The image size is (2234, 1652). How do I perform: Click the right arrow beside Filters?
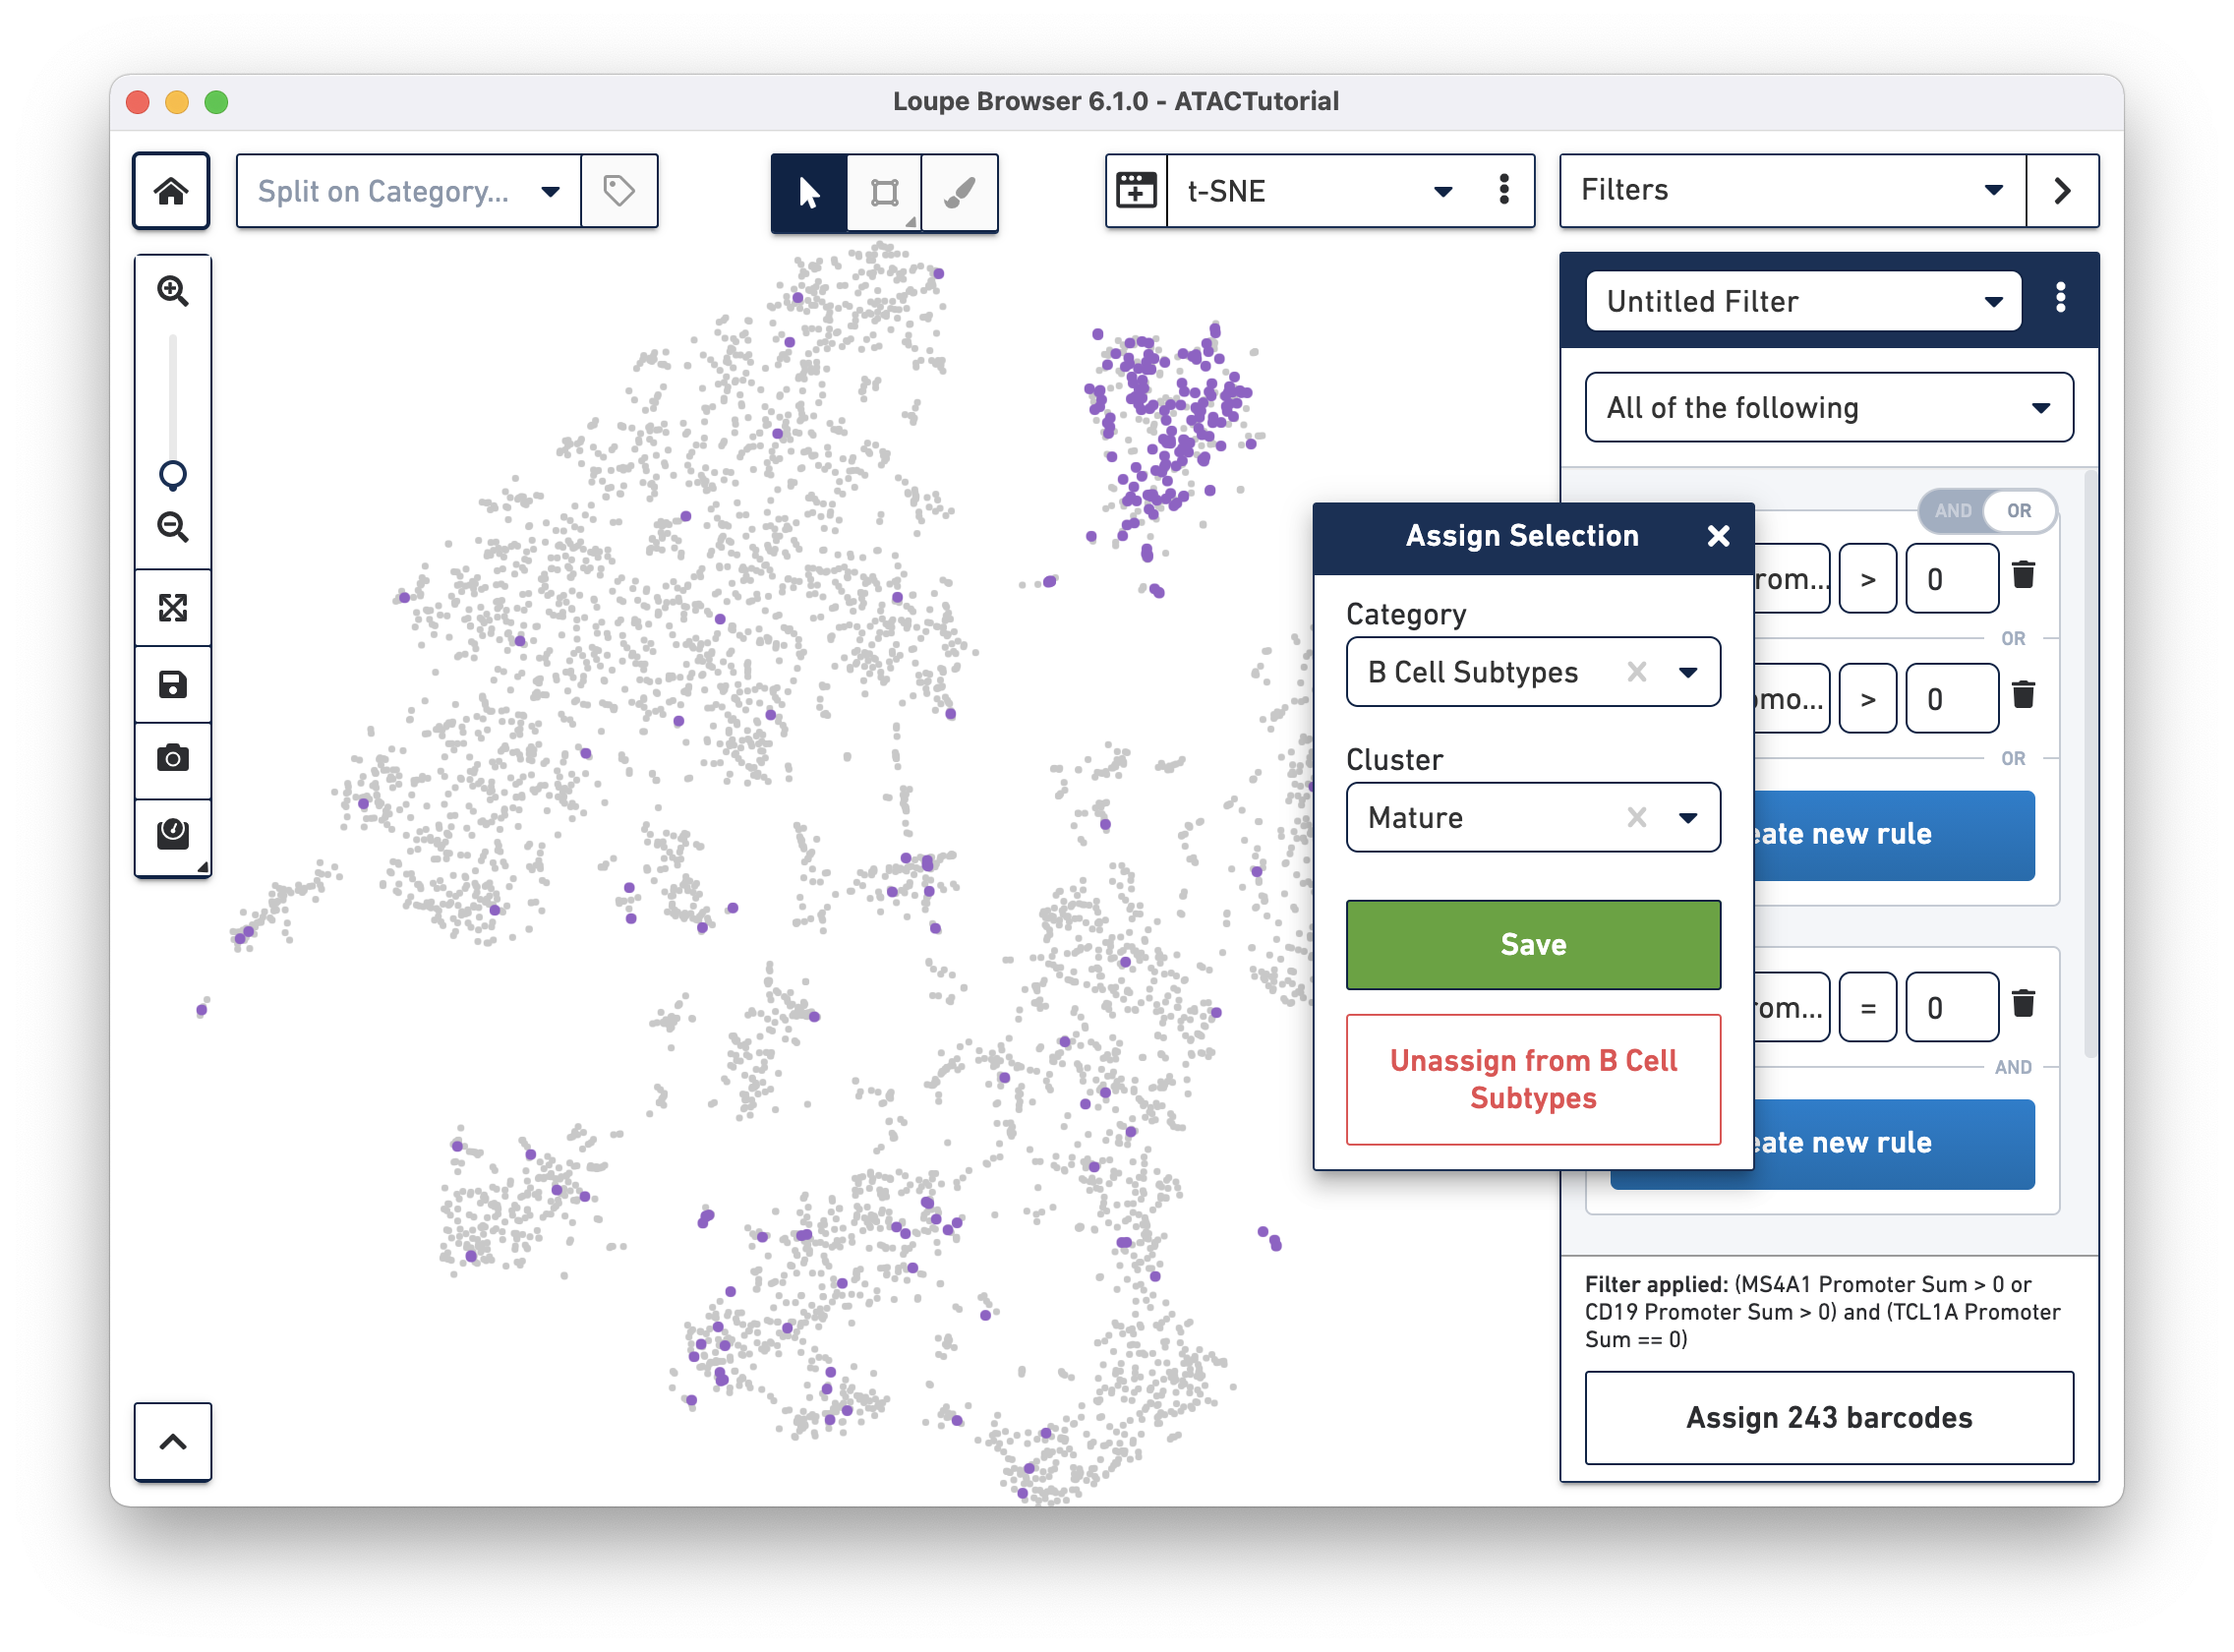tap(2062, 191)
